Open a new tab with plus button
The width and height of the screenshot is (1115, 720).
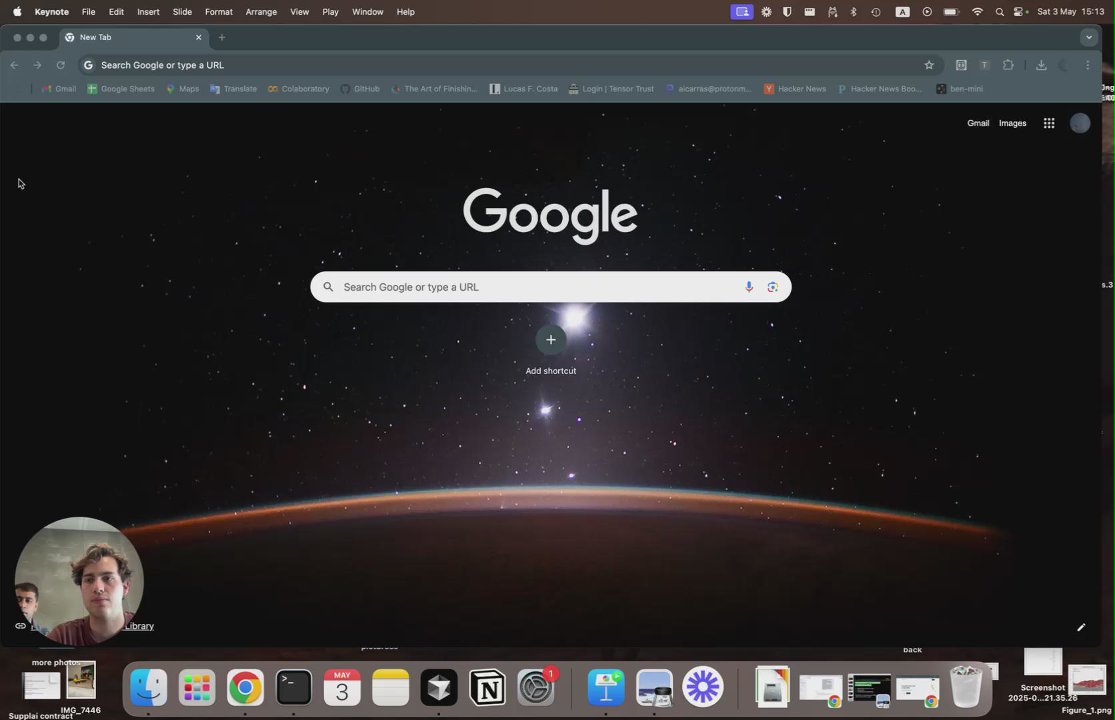click(x=222, y=37)
